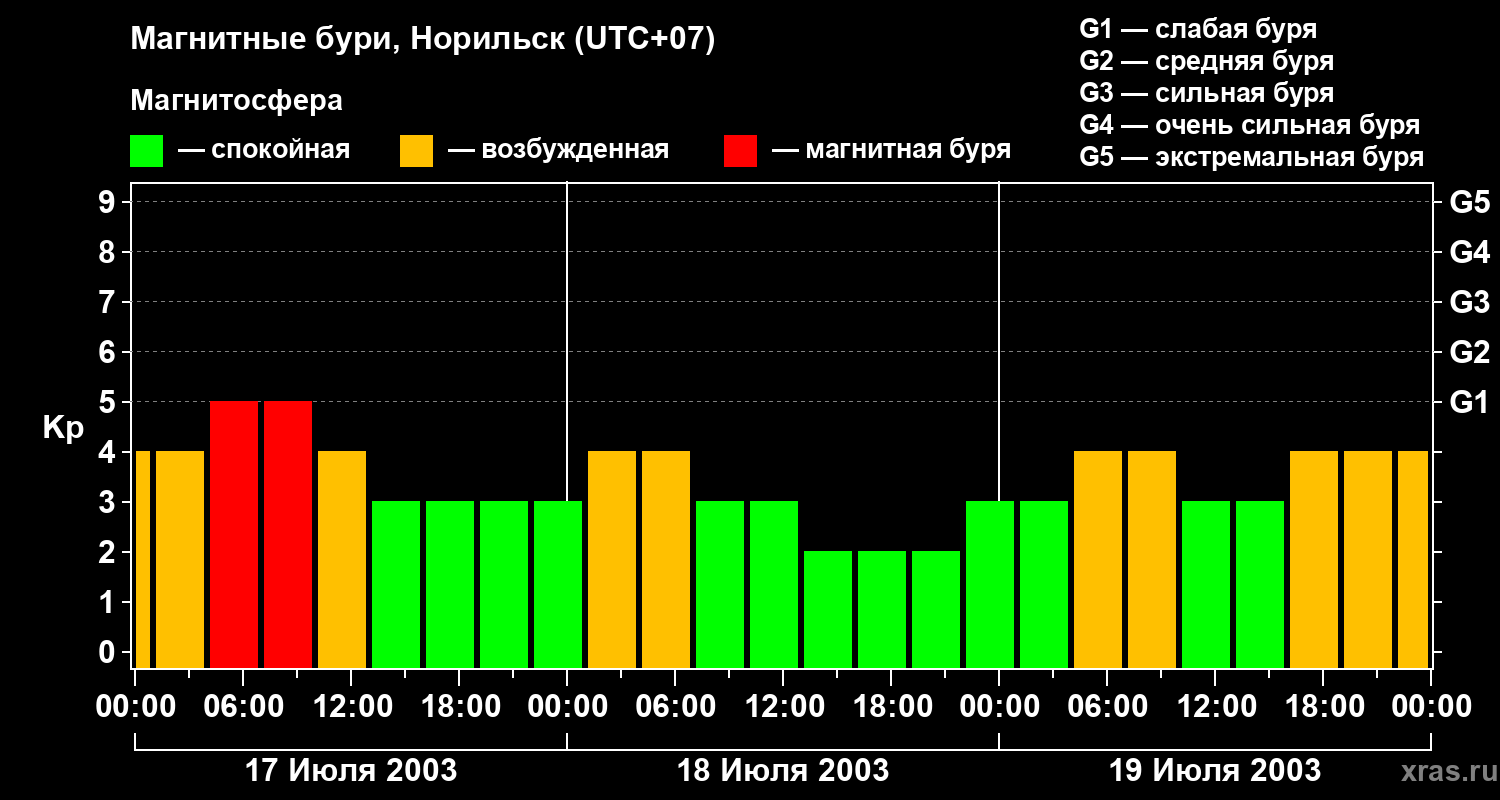Click the '— магнитная буря' legend label

point(891,150)
